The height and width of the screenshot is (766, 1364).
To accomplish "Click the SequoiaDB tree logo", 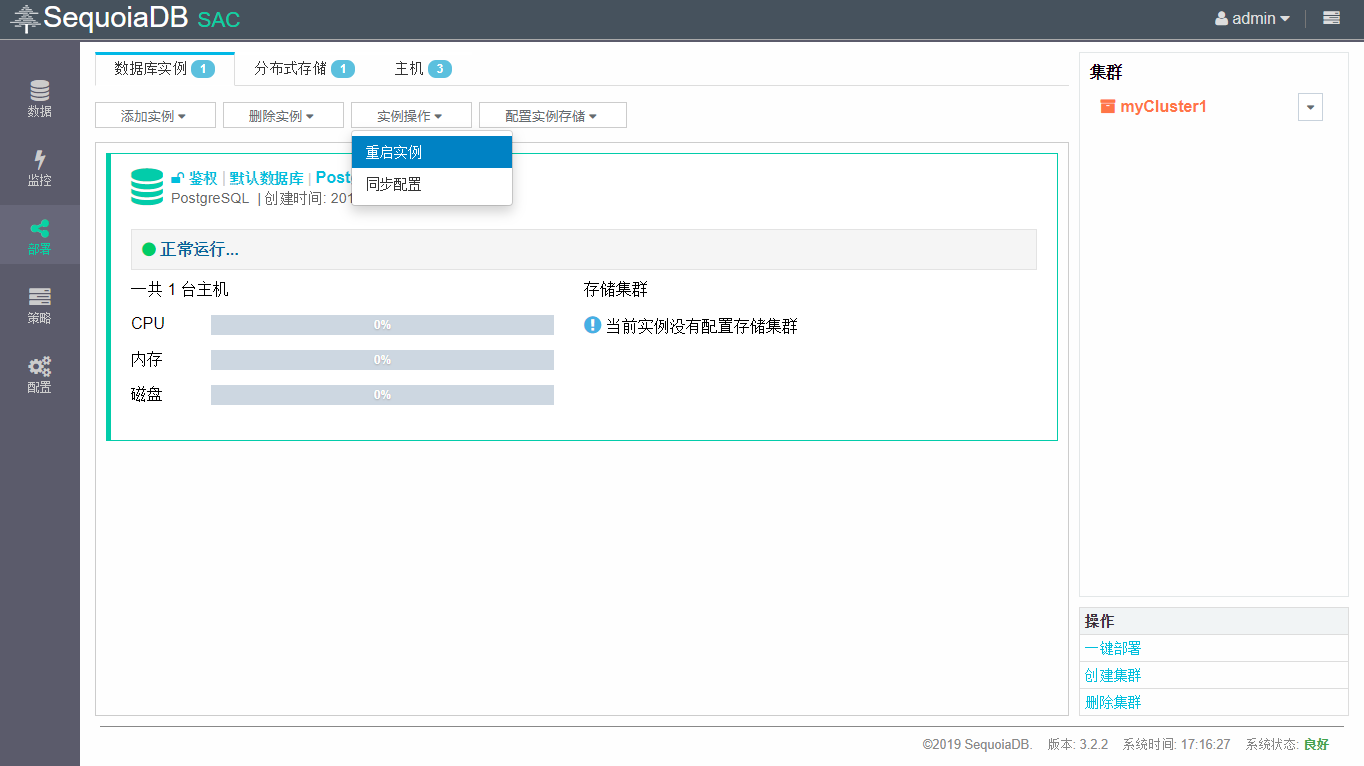I will (x=25, y=18).
